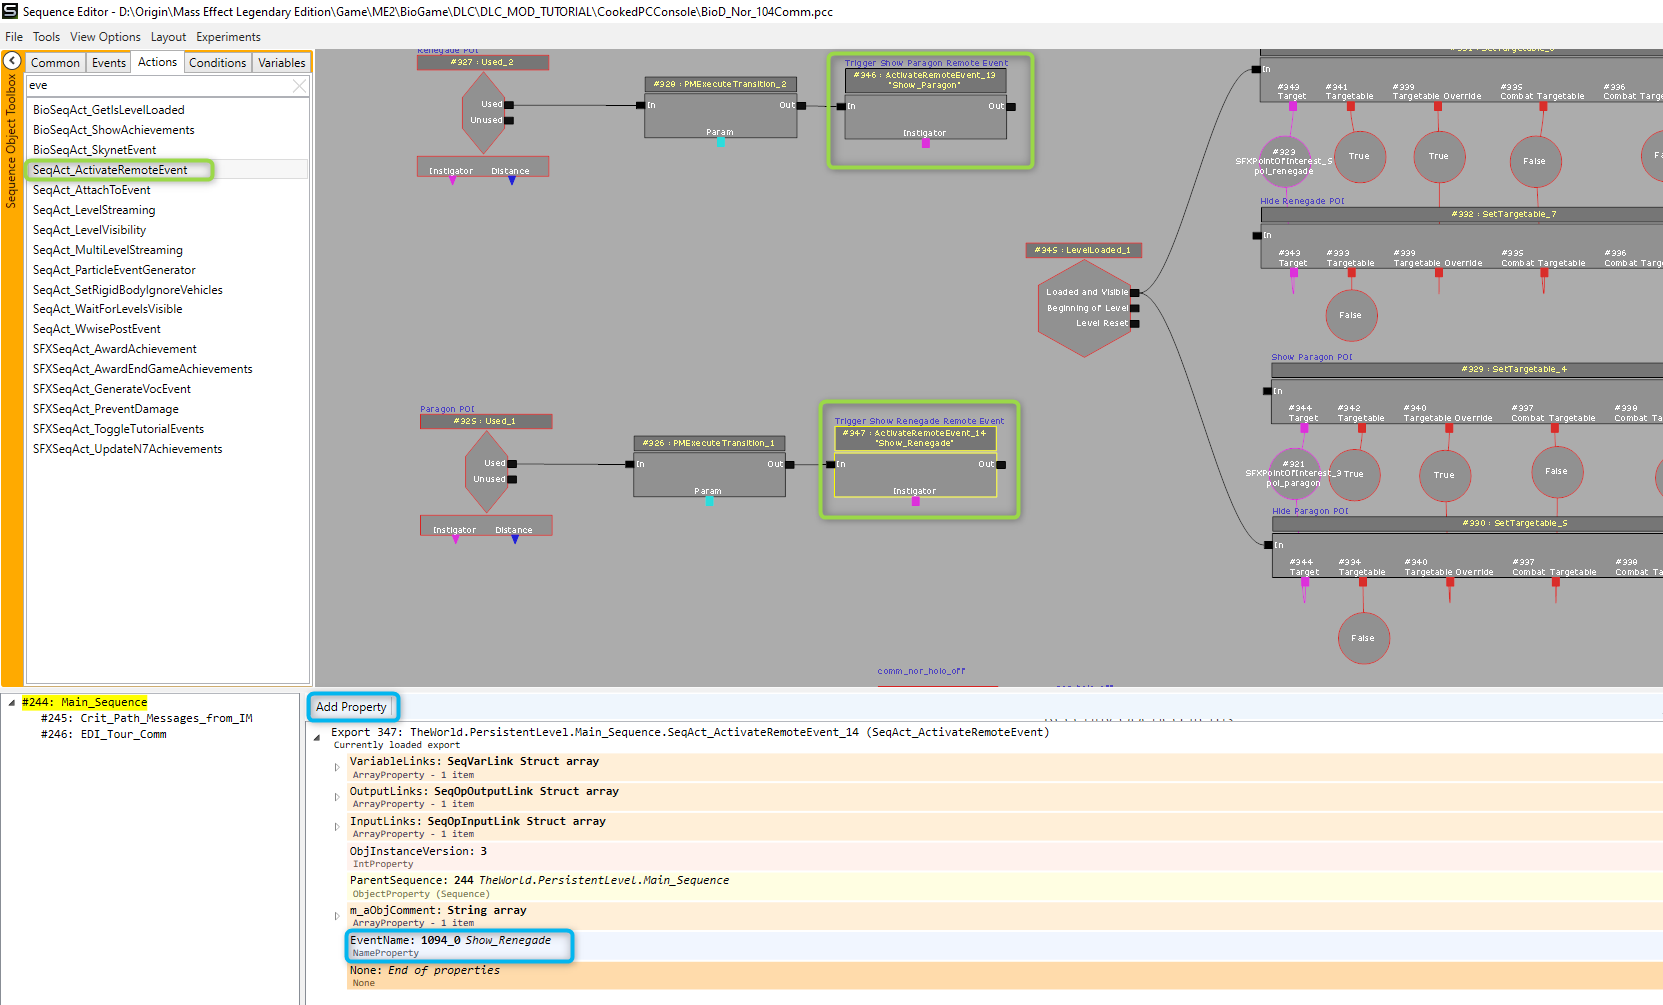This screenshot has height=1005, width=1663.
Task: Select BioSeqAct_SkynetEvent in the toolbox
Action: tap(94, 150)
